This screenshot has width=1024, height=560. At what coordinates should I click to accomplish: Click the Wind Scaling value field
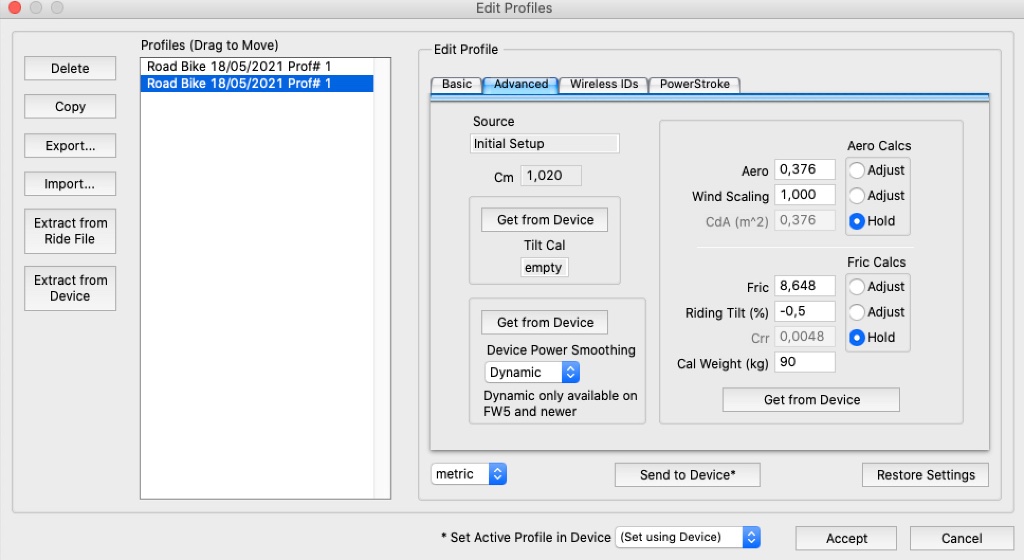tap(805, 194)
